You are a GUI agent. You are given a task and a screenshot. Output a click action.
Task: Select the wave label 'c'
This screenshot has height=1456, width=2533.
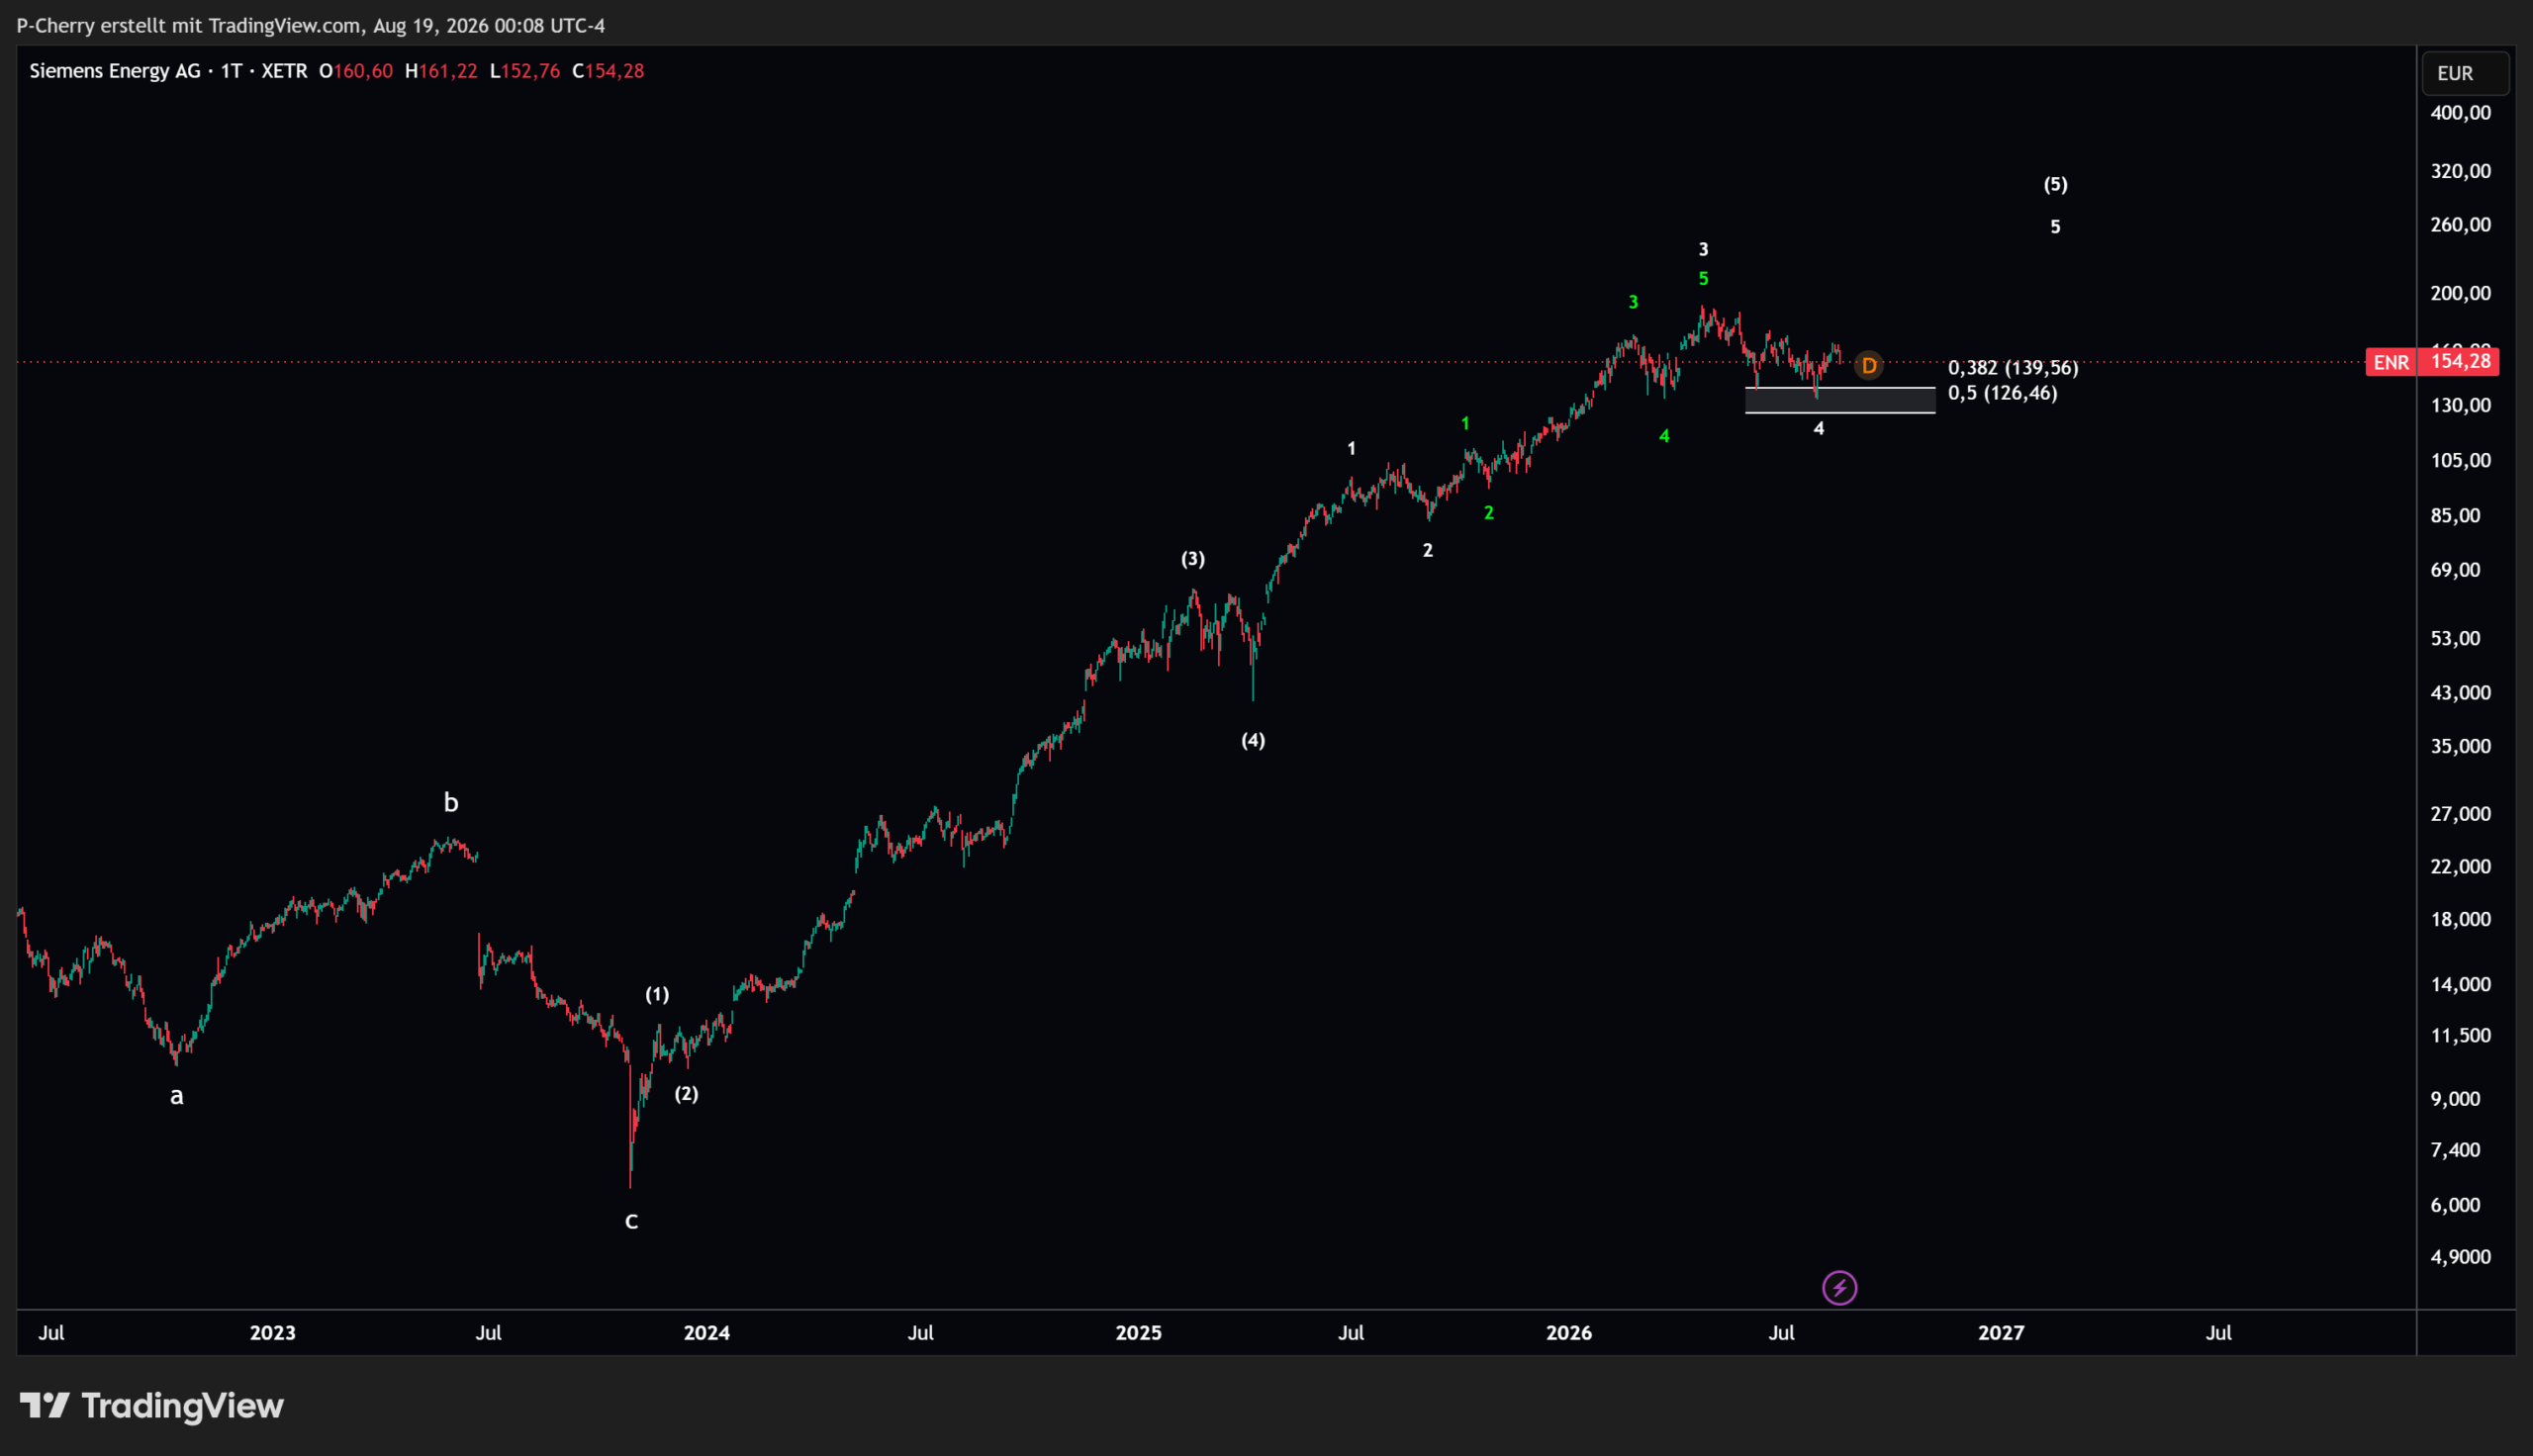point(631,1221)
